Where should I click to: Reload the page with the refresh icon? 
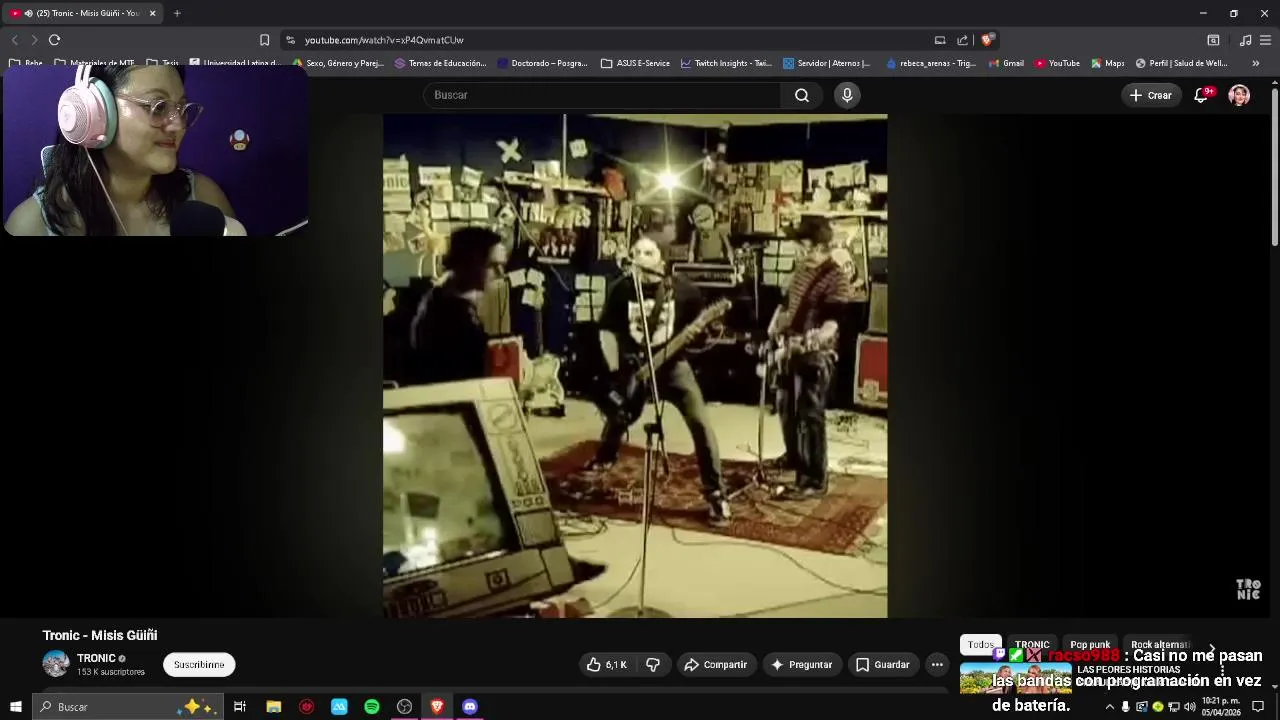[x=54, y=40]
